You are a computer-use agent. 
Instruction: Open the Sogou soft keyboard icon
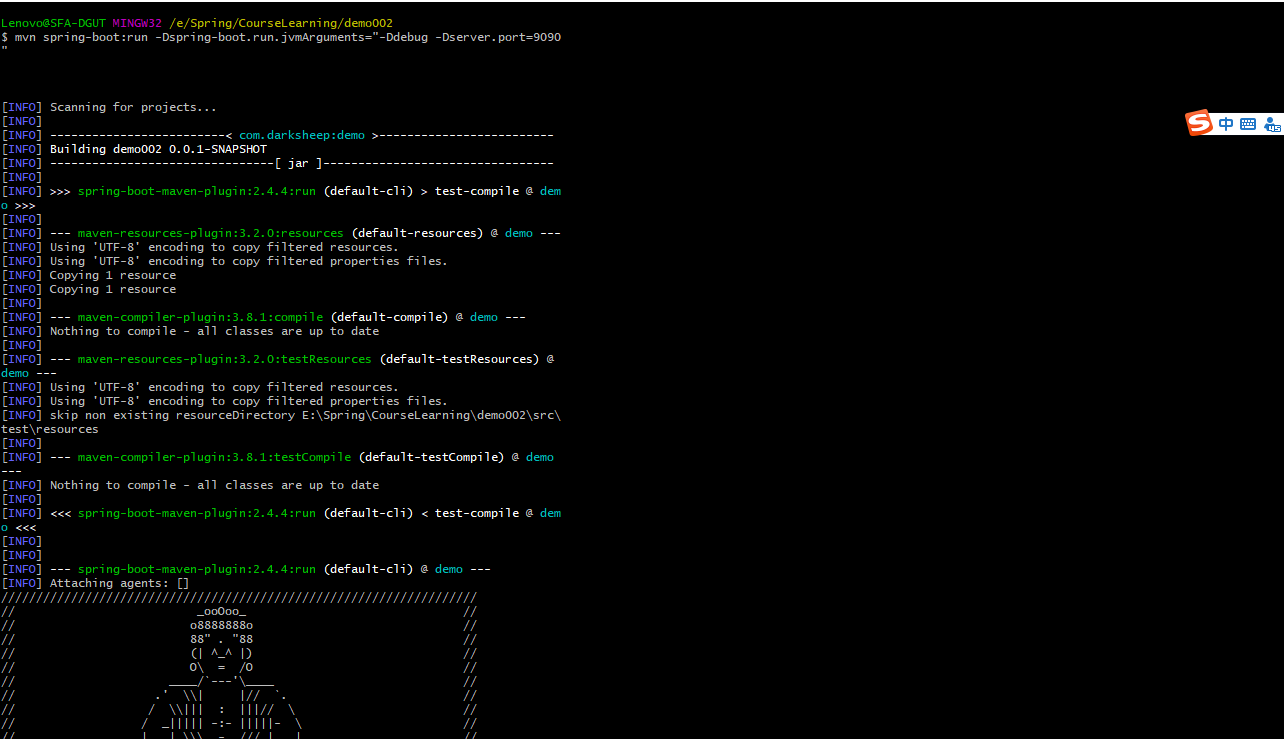point(1248,124)
